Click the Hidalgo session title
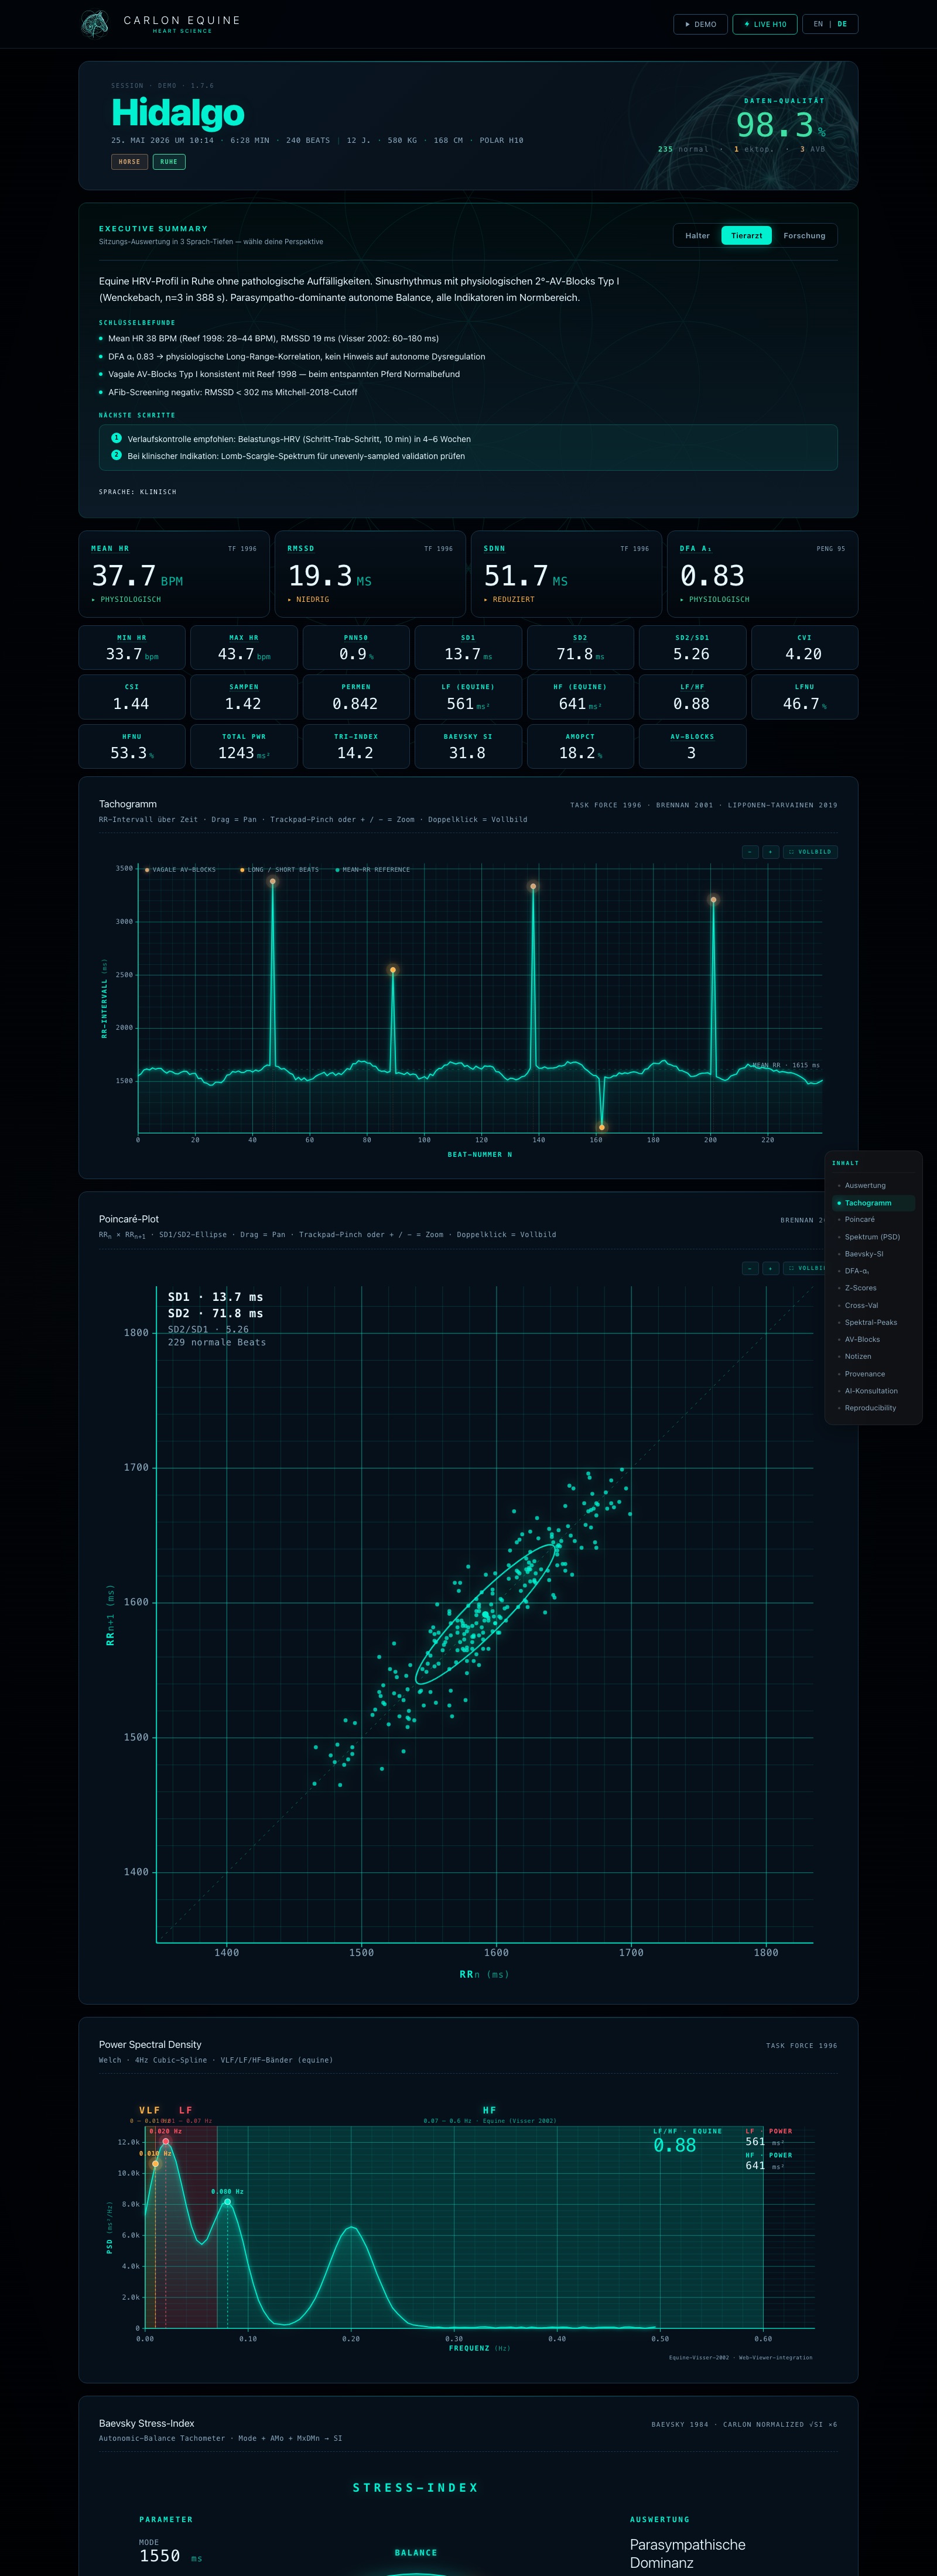 click(178, 113)
